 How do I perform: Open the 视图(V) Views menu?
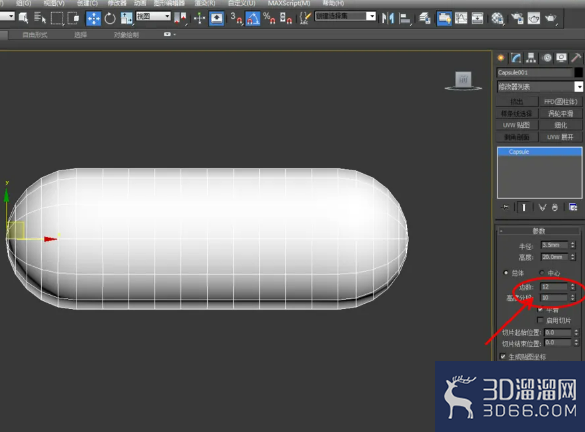click(54, 3)
